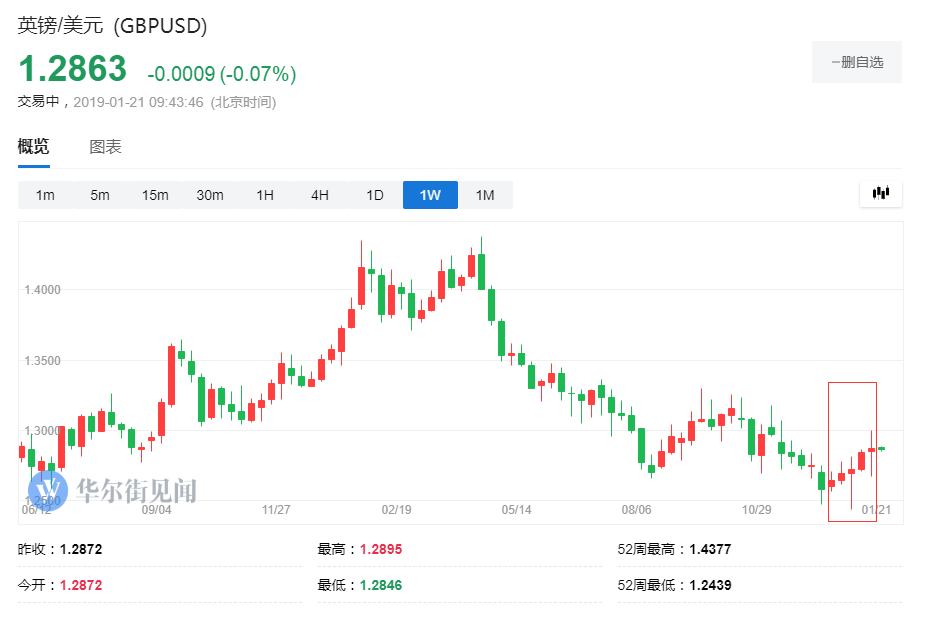The width and height of the screenshot is (925, 629).
Task: Choose the 30m interval
Action: click(x=210, y=195)
